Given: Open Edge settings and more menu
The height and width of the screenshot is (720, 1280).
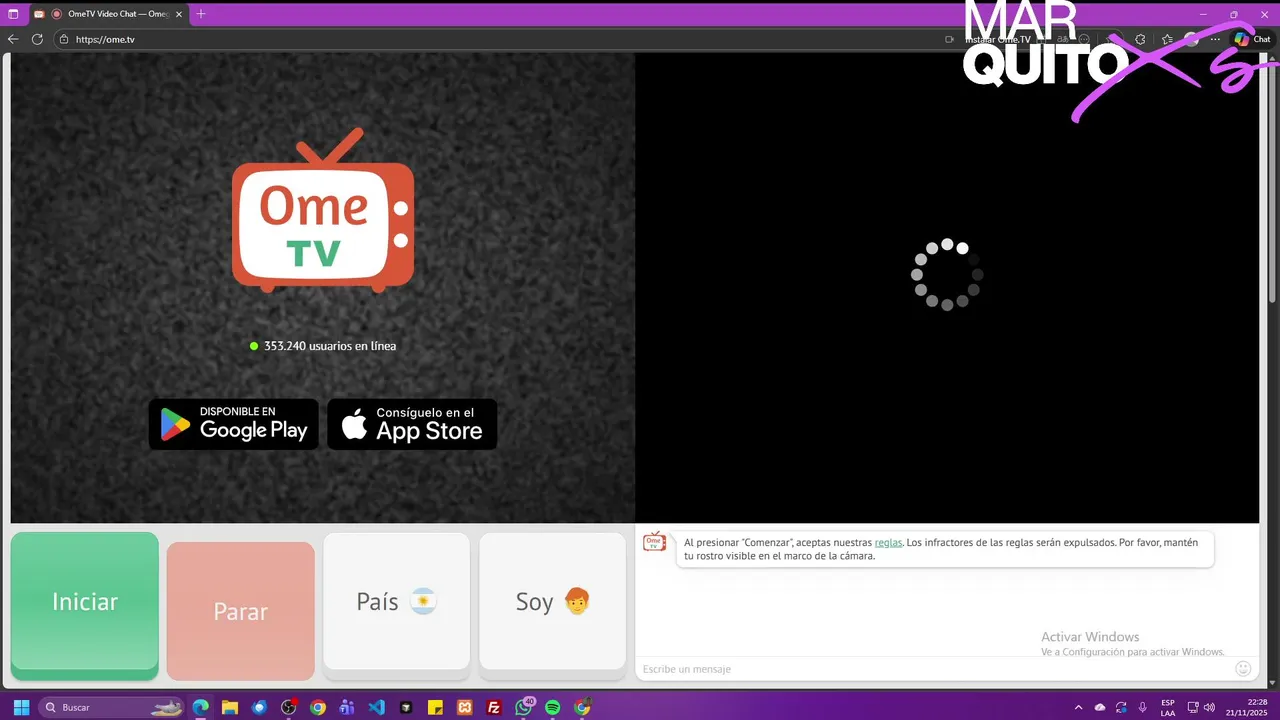Looking at the screenshot, I should point(1216,39).
